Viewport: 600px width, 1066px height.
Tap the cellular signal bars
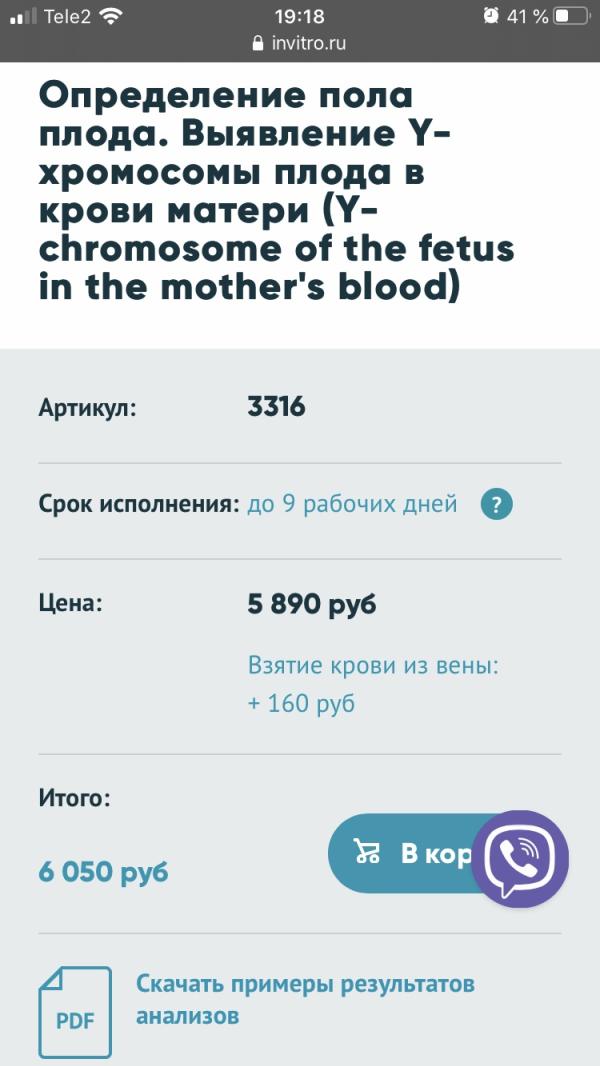coord(23,17)
